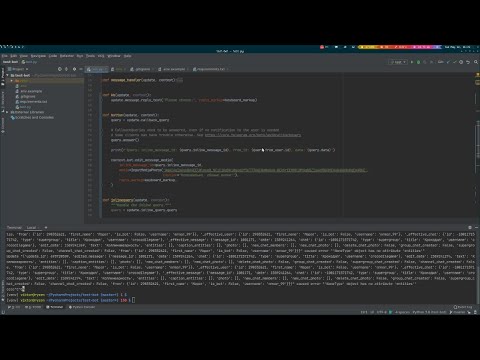
Task: Click the Python interpreter status bar entry
Action: click(x=429, y=312)
